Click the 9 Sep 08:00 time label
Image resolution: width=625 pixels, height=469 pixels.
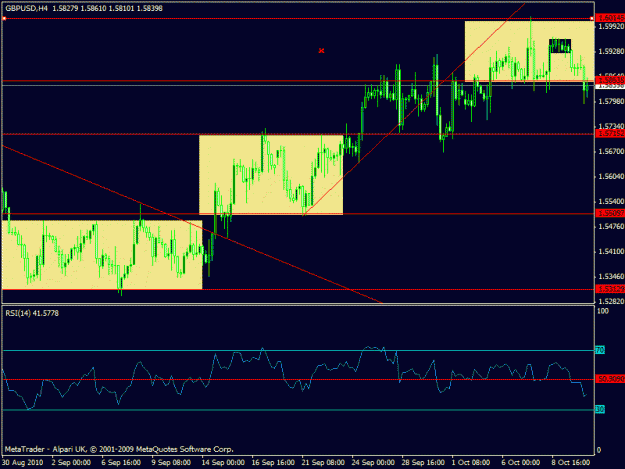171,463
